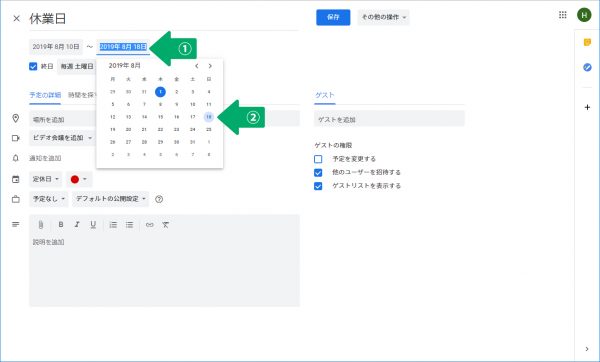Switch to the 予定の詳細 tab
600x362 pixels.
tap(45, 95)
